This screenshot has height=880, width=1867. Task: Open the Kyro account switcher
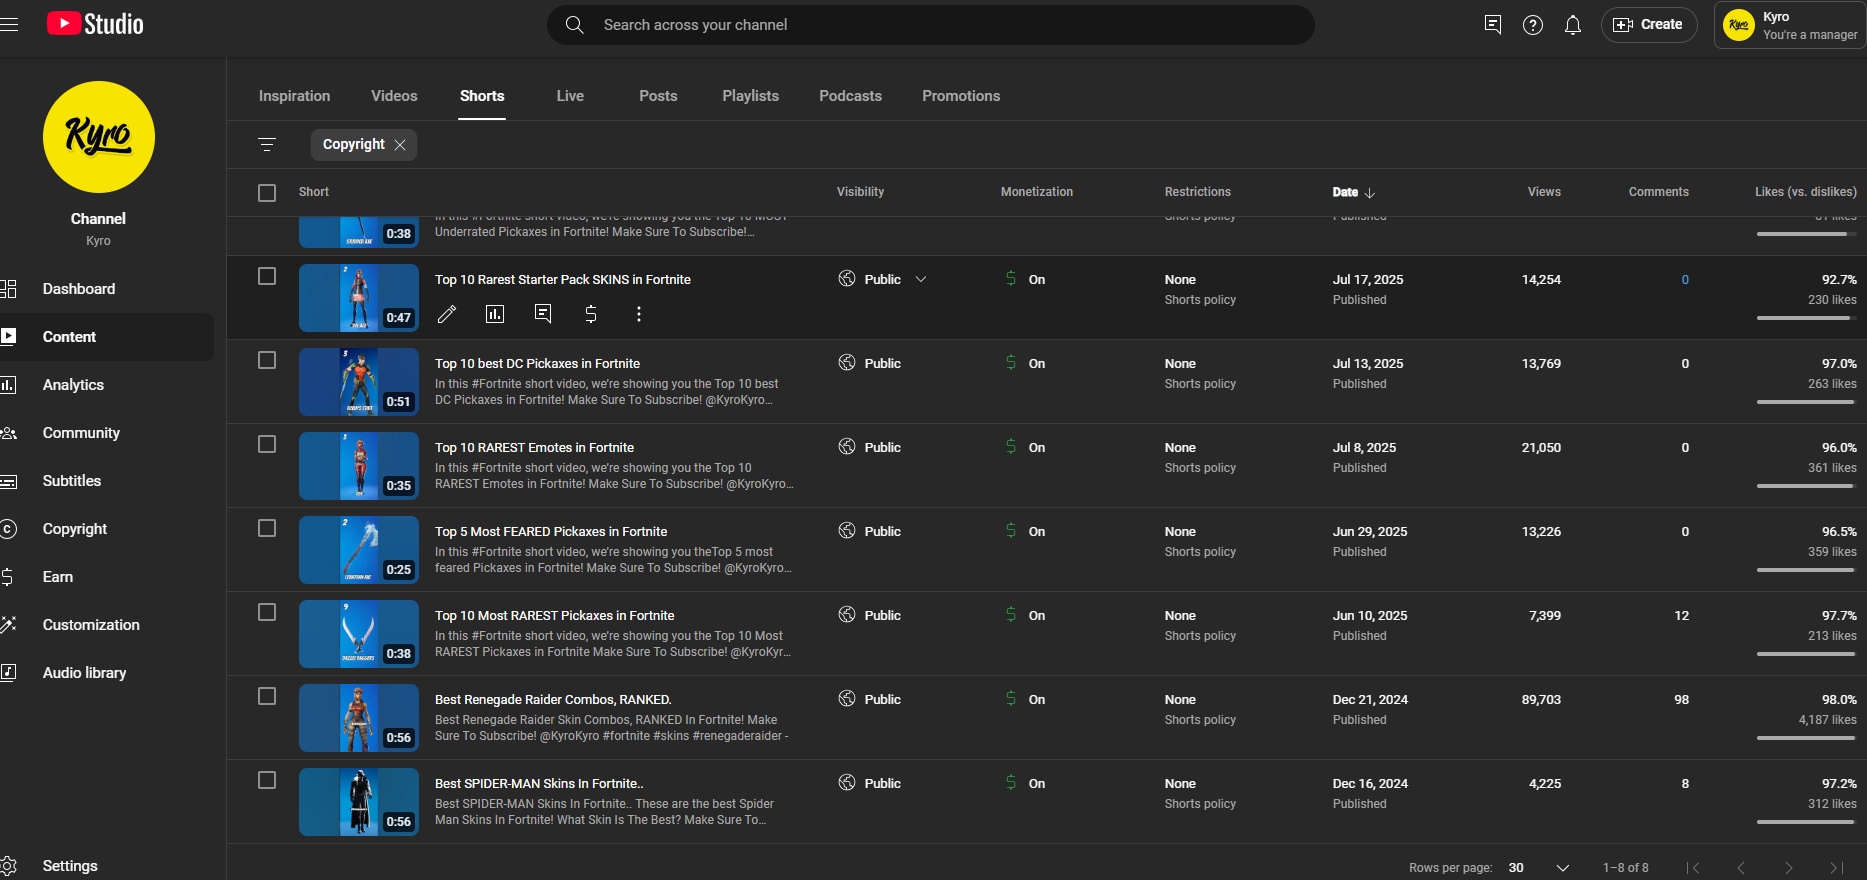click(1790, 25)
